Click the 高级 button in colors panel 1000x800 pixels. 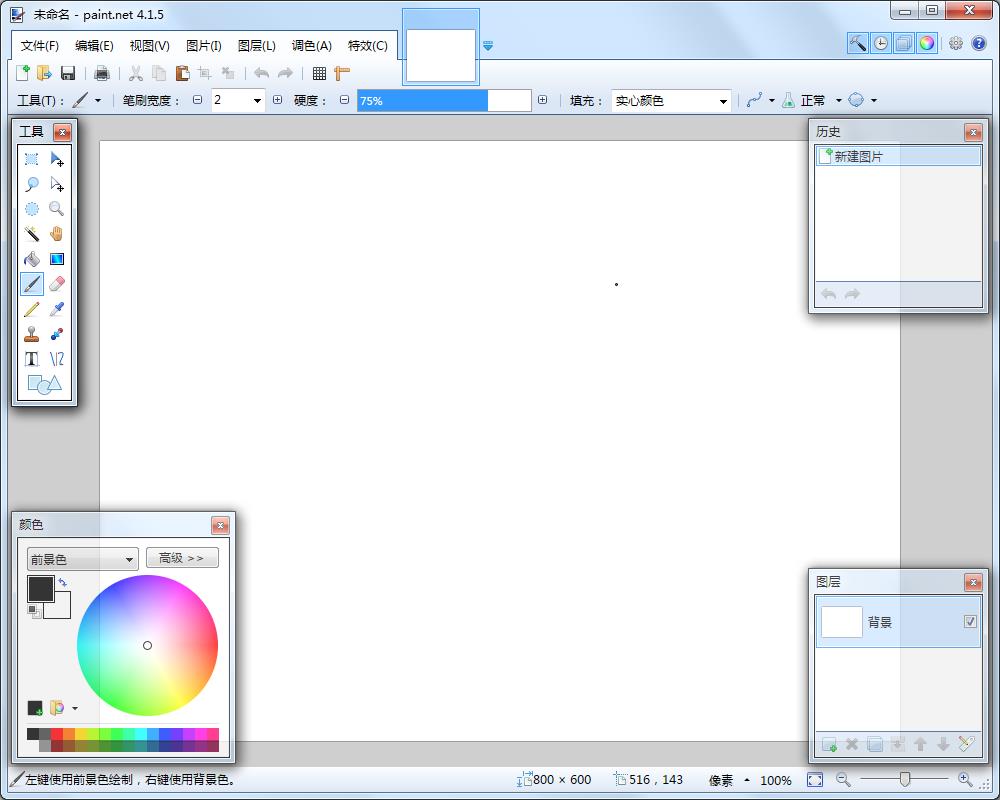(181, 557)
